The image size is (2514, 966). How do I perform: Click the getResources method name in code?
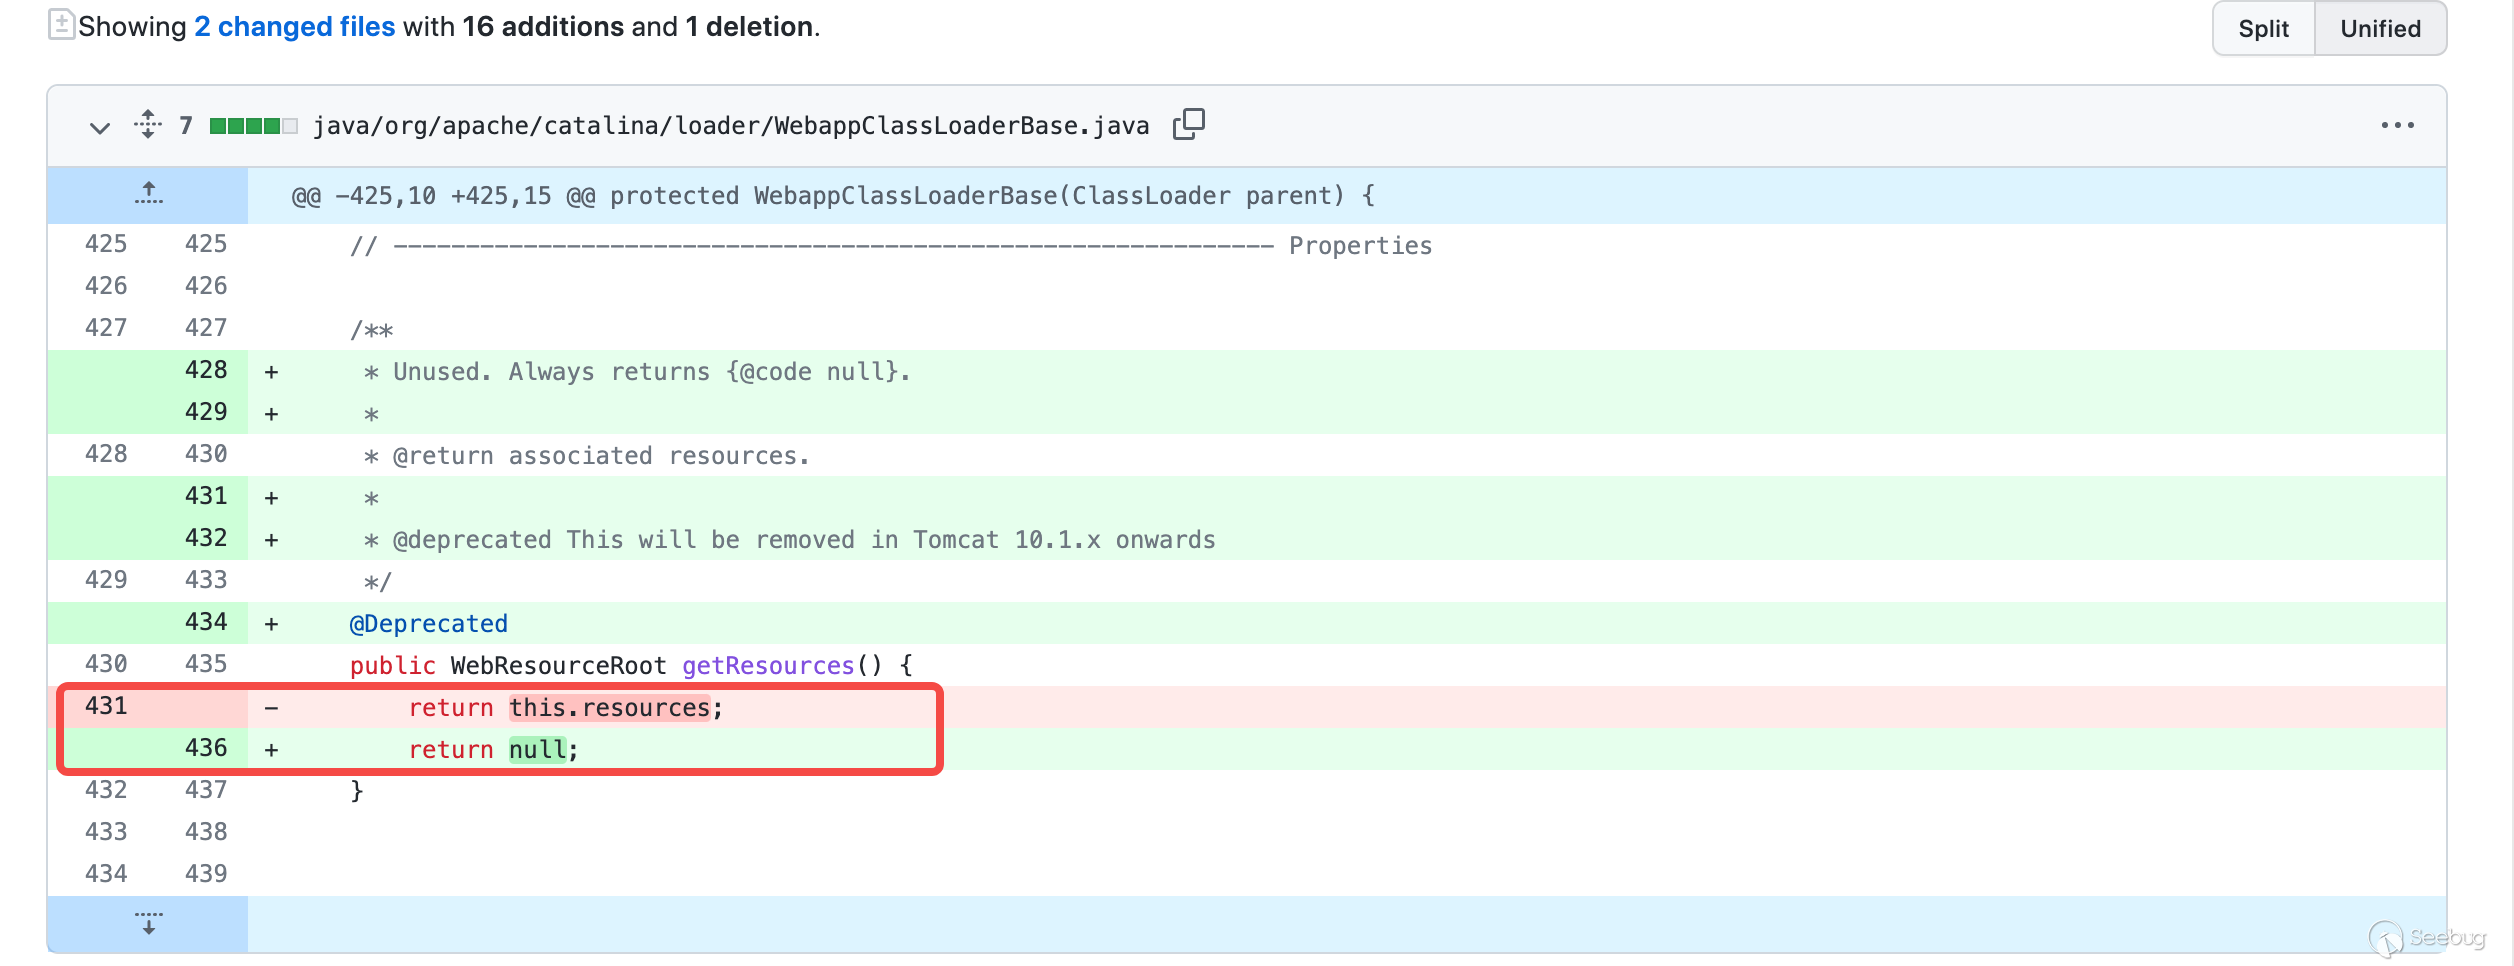(767, 666)
